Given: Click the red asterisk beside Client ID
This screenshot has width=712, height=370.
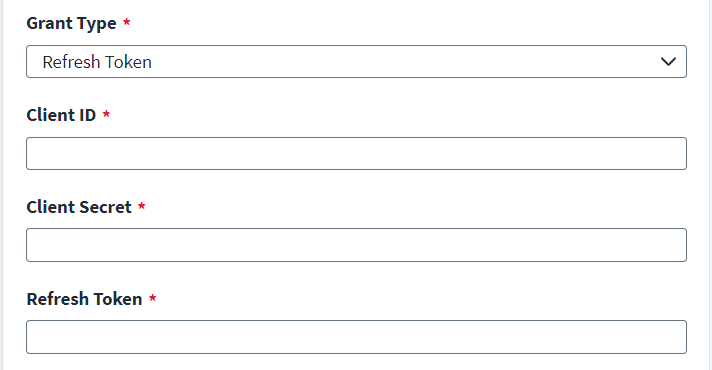Looking at the screenshot, I should (106, 113).
